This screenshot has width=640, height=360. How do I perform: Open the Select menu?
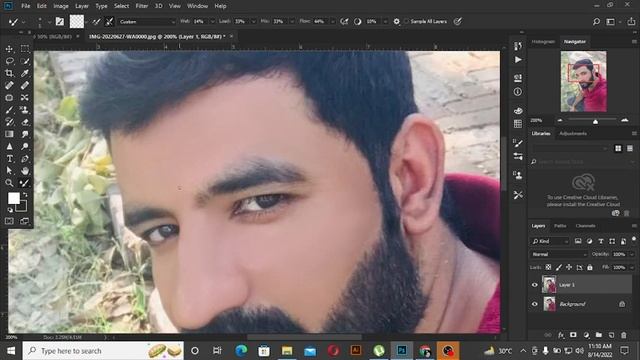(x=121, y=6)
